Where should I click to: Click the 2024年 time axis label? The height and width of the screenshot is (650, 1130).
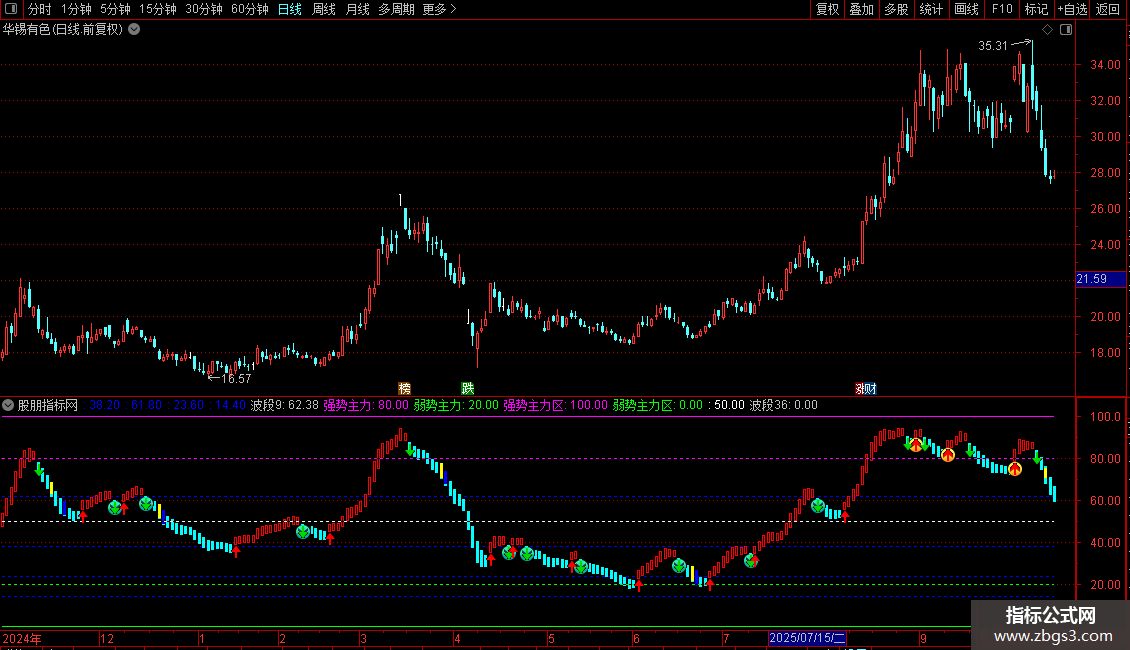point(22,638)
